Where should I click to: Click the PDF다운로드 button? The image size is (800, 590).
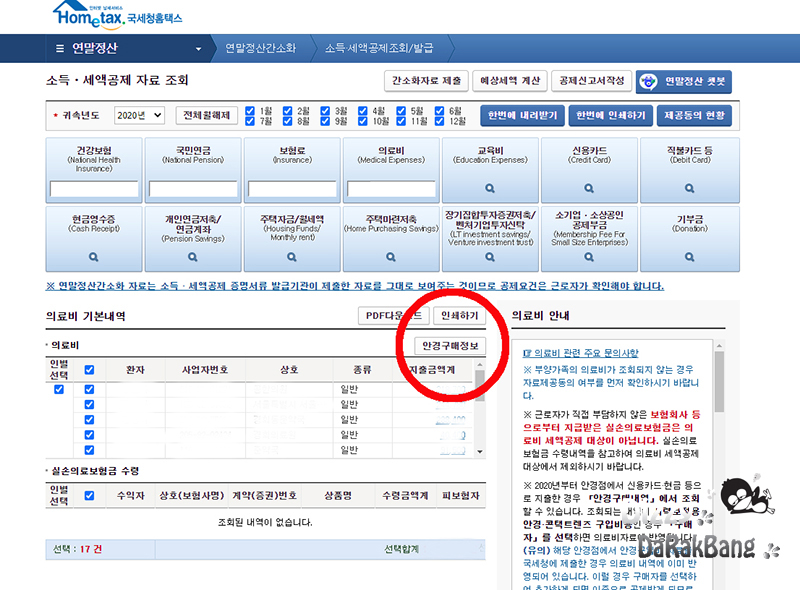pyautogui.click(x=393, y=316)
